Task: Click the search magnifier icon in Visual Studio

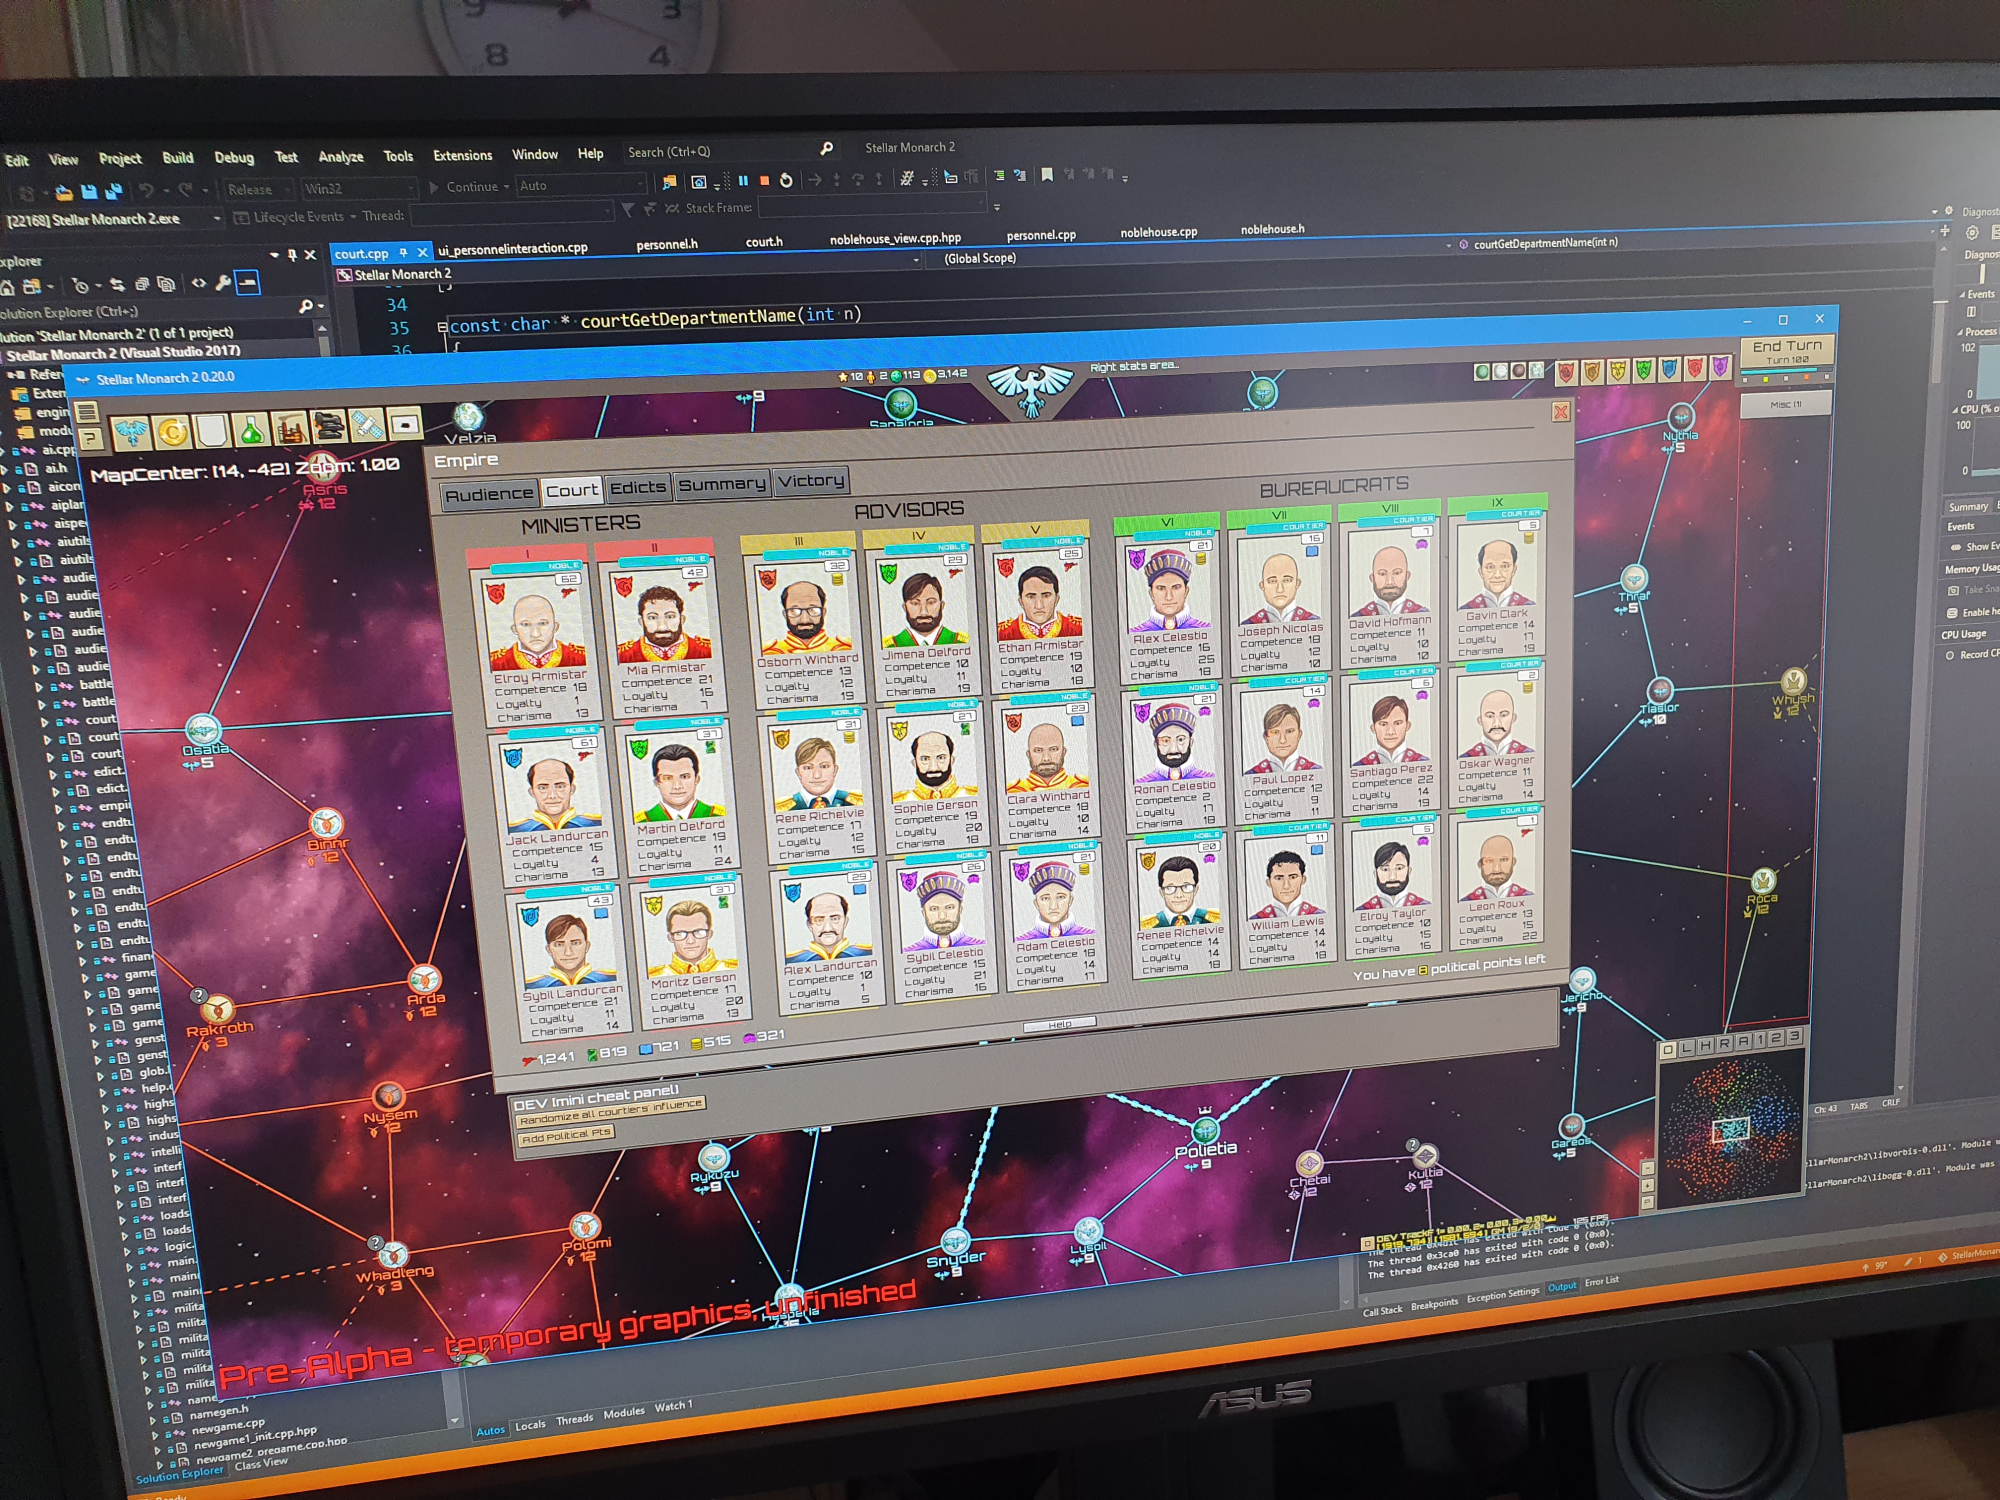Action: (x=827, y=149)
